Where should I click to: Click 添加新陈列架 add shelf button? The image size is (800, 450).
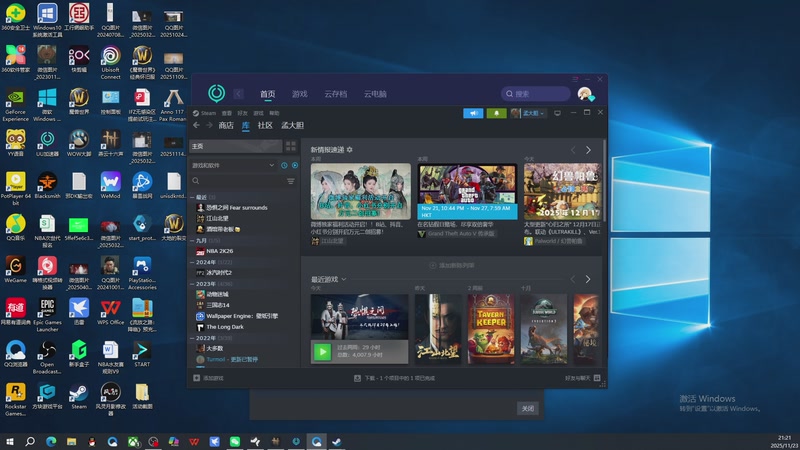[452, 265]
